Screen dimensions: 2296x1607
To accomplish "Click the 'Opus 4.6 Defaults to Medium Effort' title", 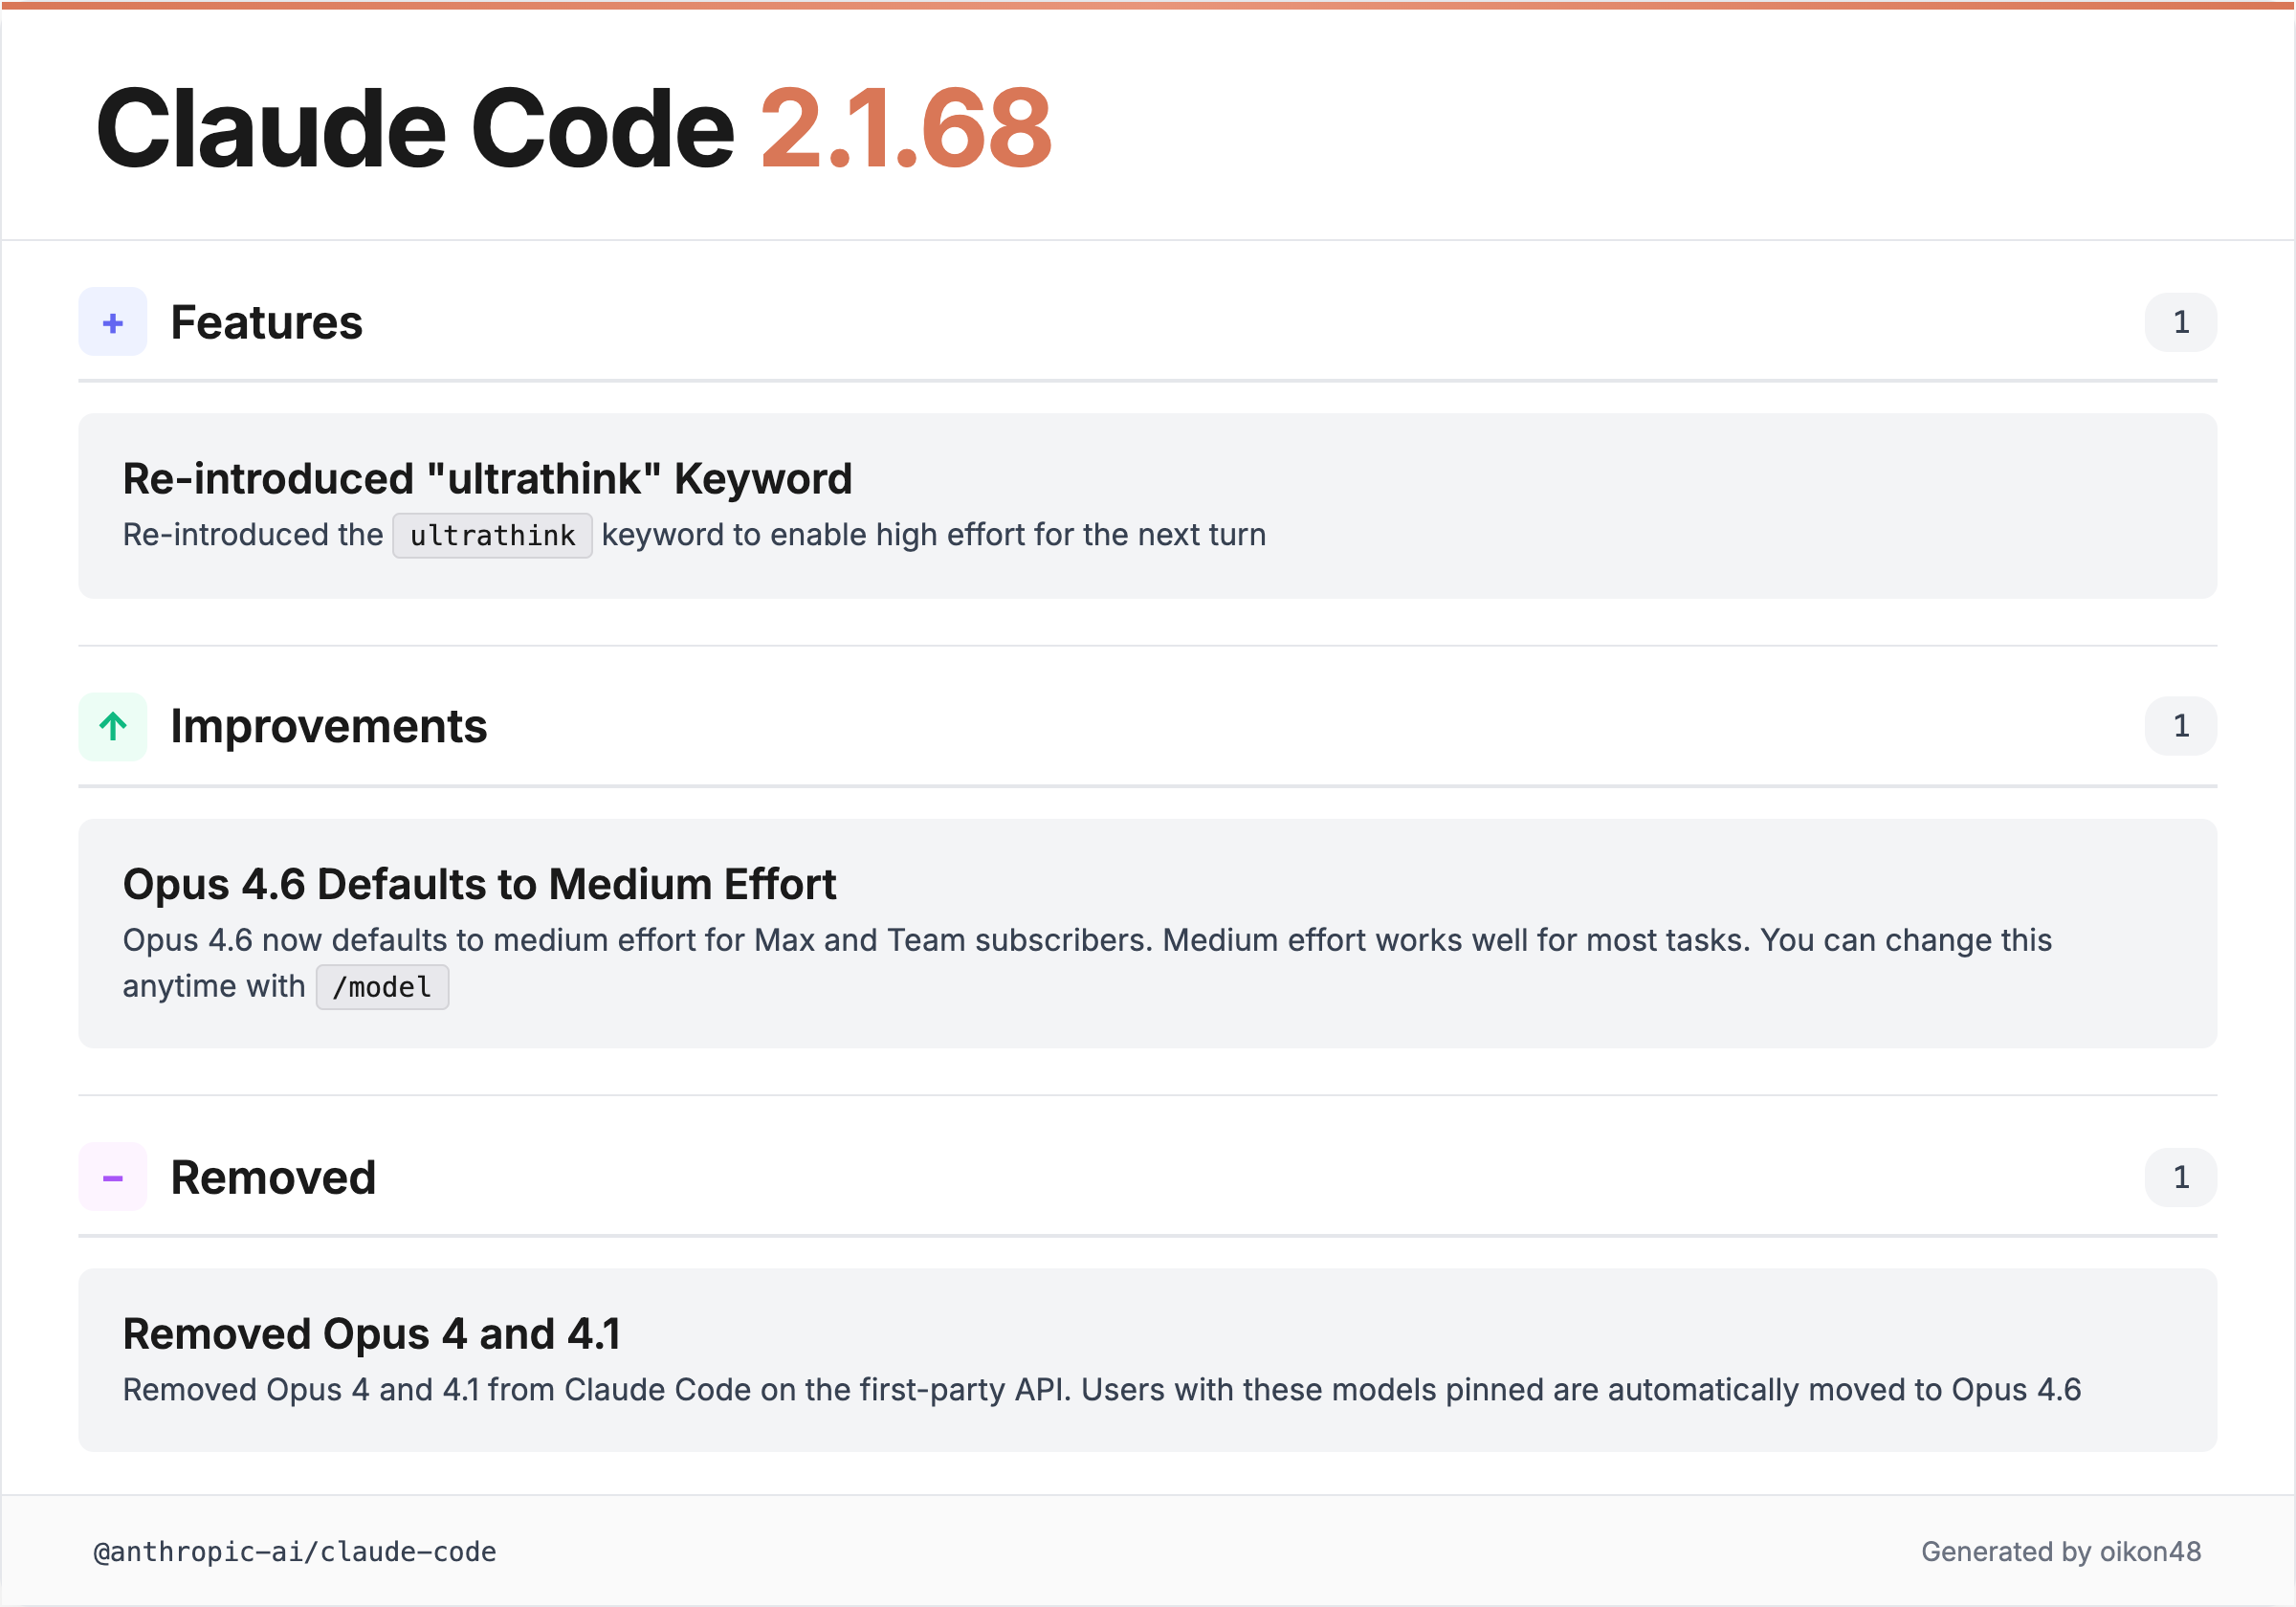I will coord(479,884).
